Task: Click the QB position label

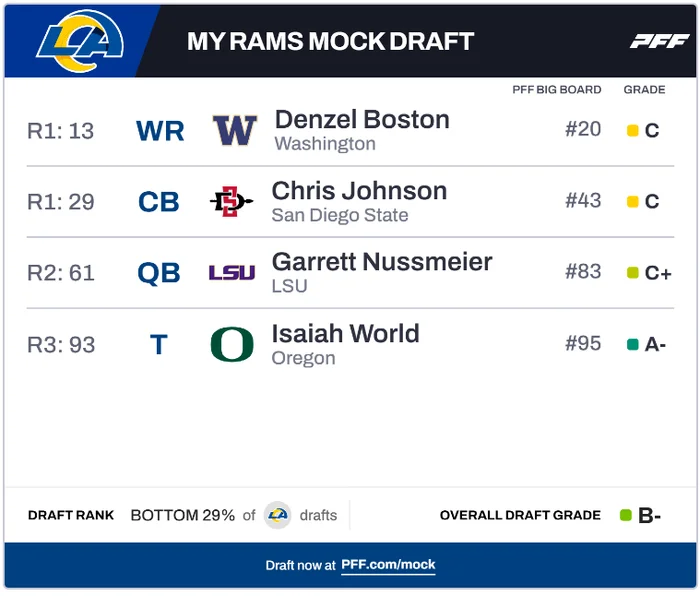Action: (x=159, y=273)
